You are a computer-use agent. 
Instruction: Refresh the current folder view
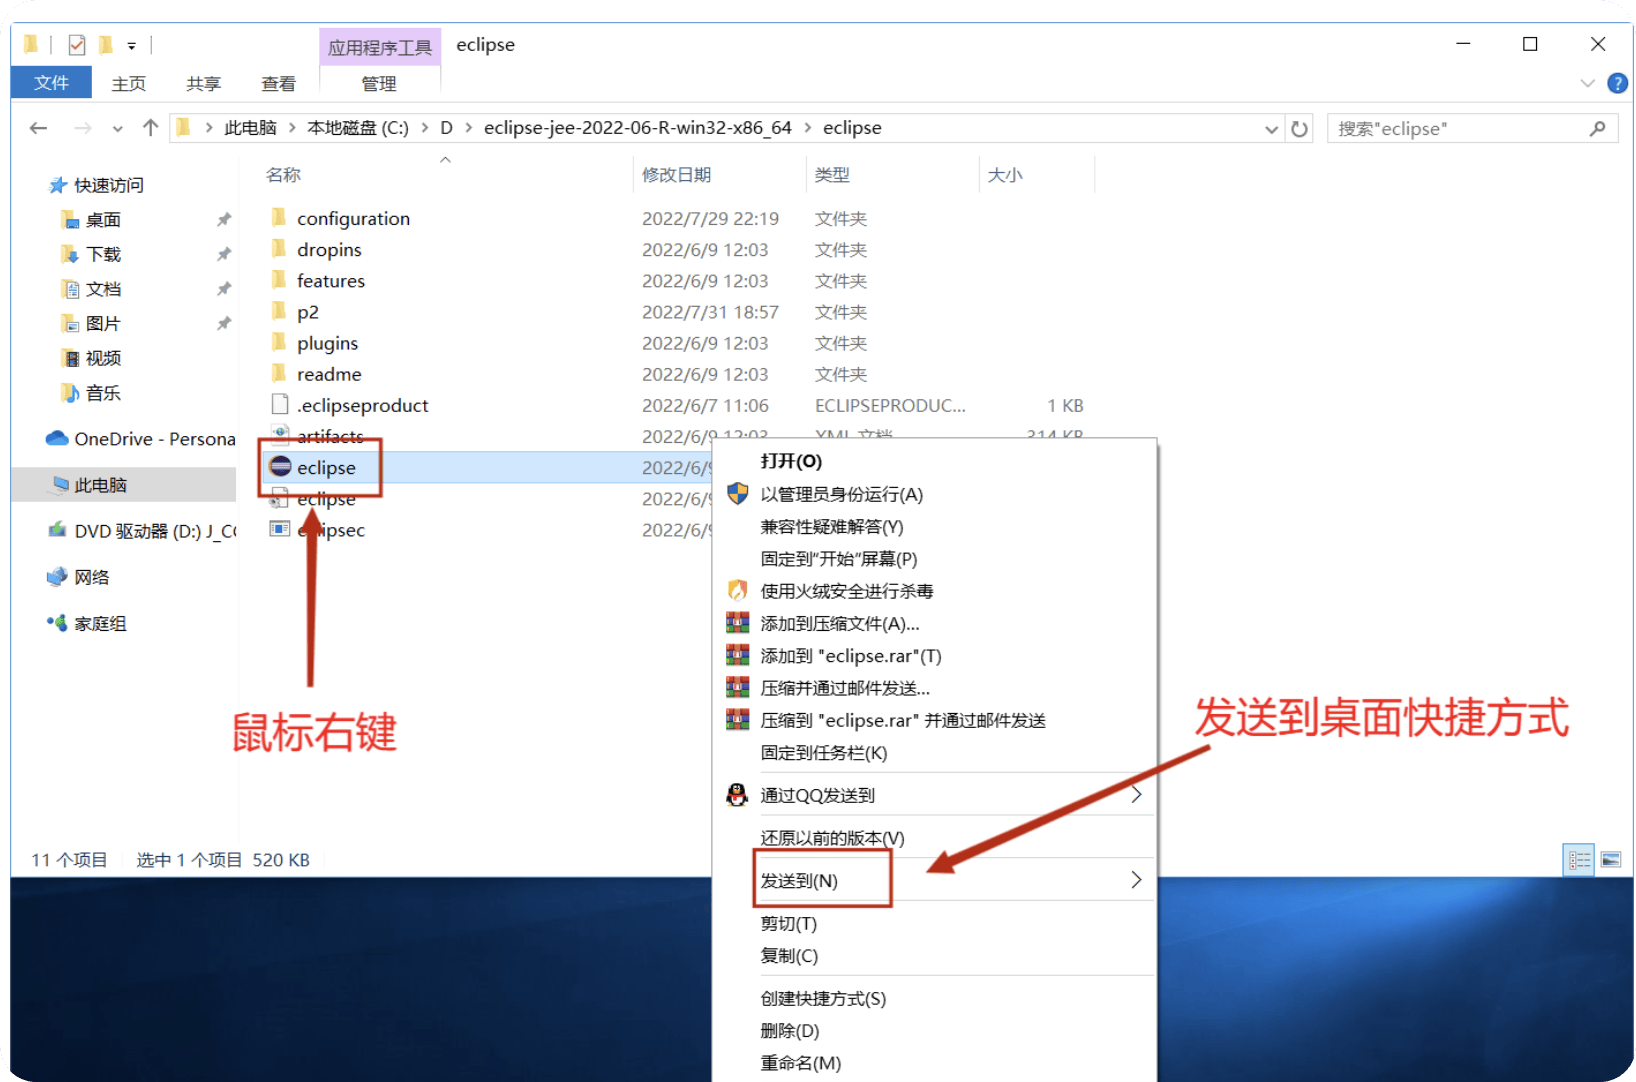1299,129
